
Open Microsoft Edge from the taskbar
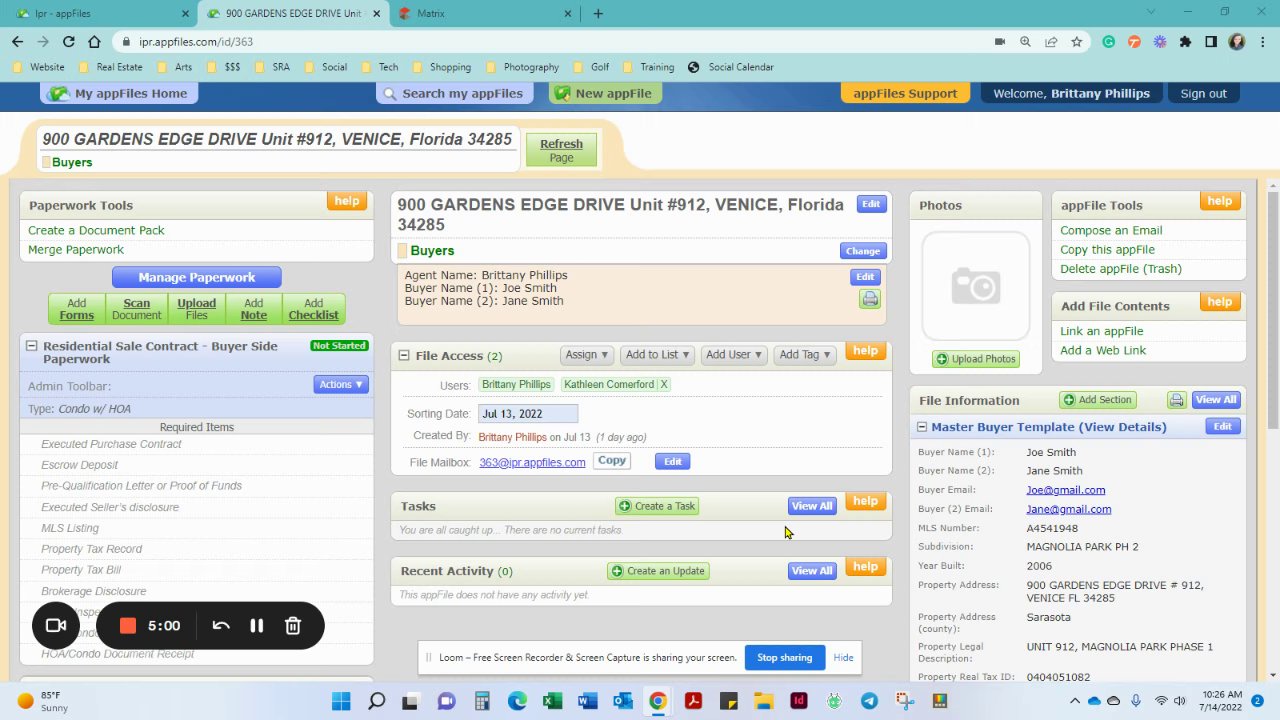click(517, 701)
